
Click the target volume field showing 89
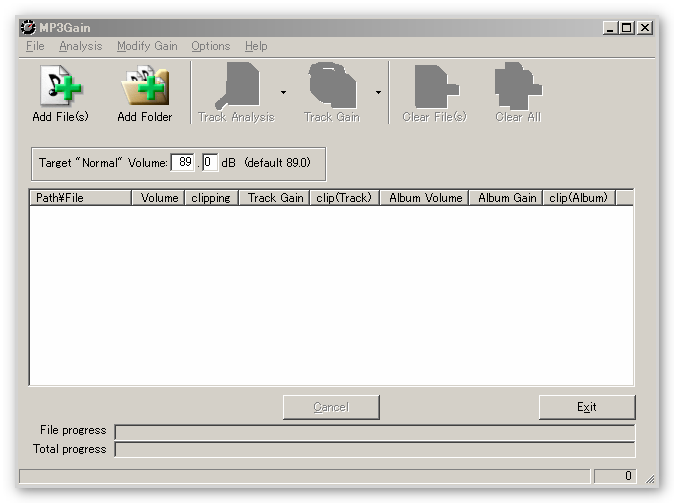tap(182, 163)
